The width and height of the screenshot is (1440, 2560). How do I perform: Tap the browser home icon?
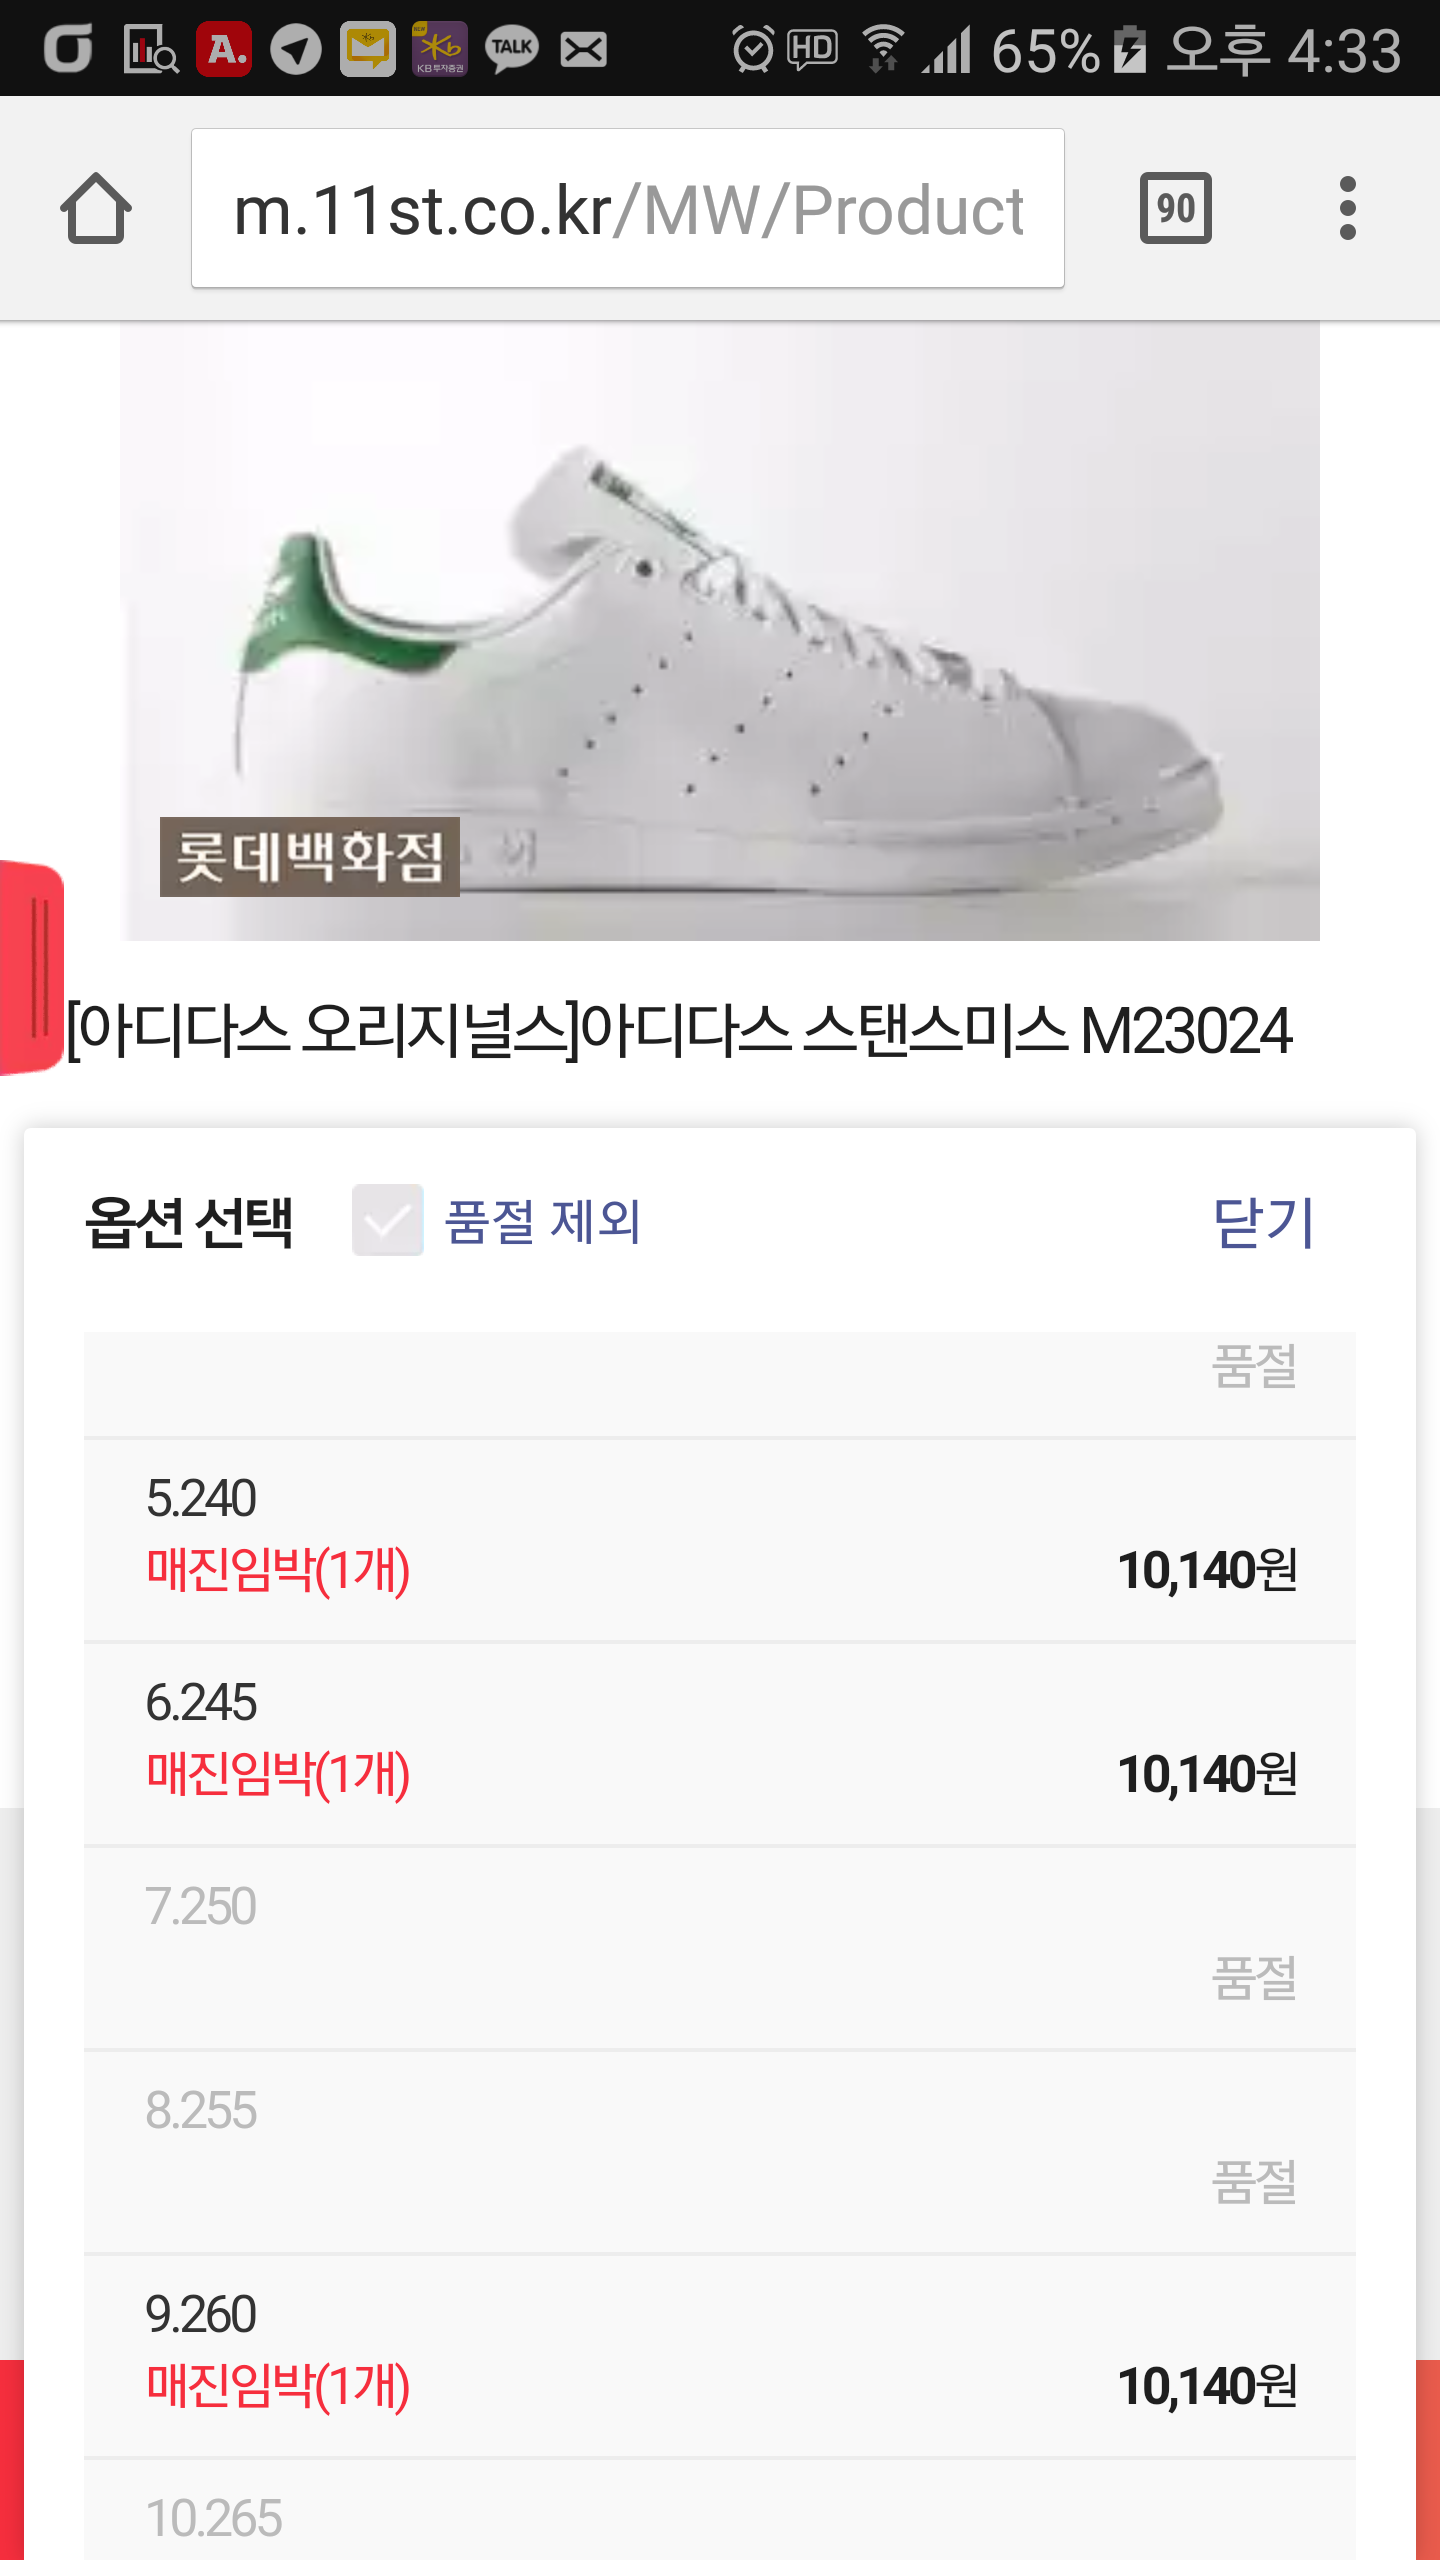pos(96,208)
